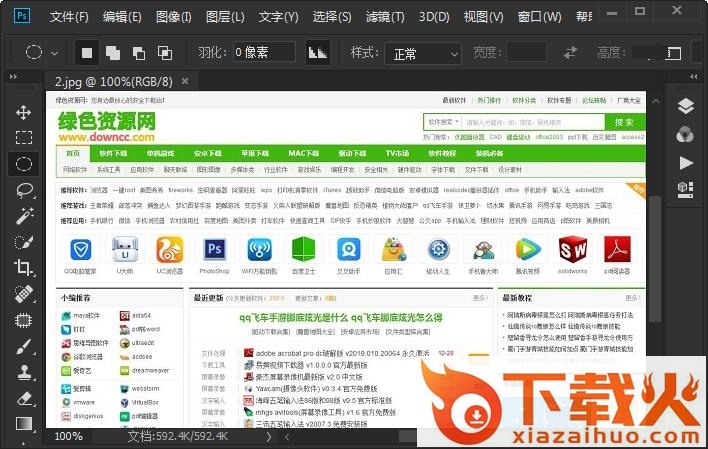The height and width of the screenshot is (449, 708).
Task: Open the 3D(D) menu
Action: click(x=434, y=17)
